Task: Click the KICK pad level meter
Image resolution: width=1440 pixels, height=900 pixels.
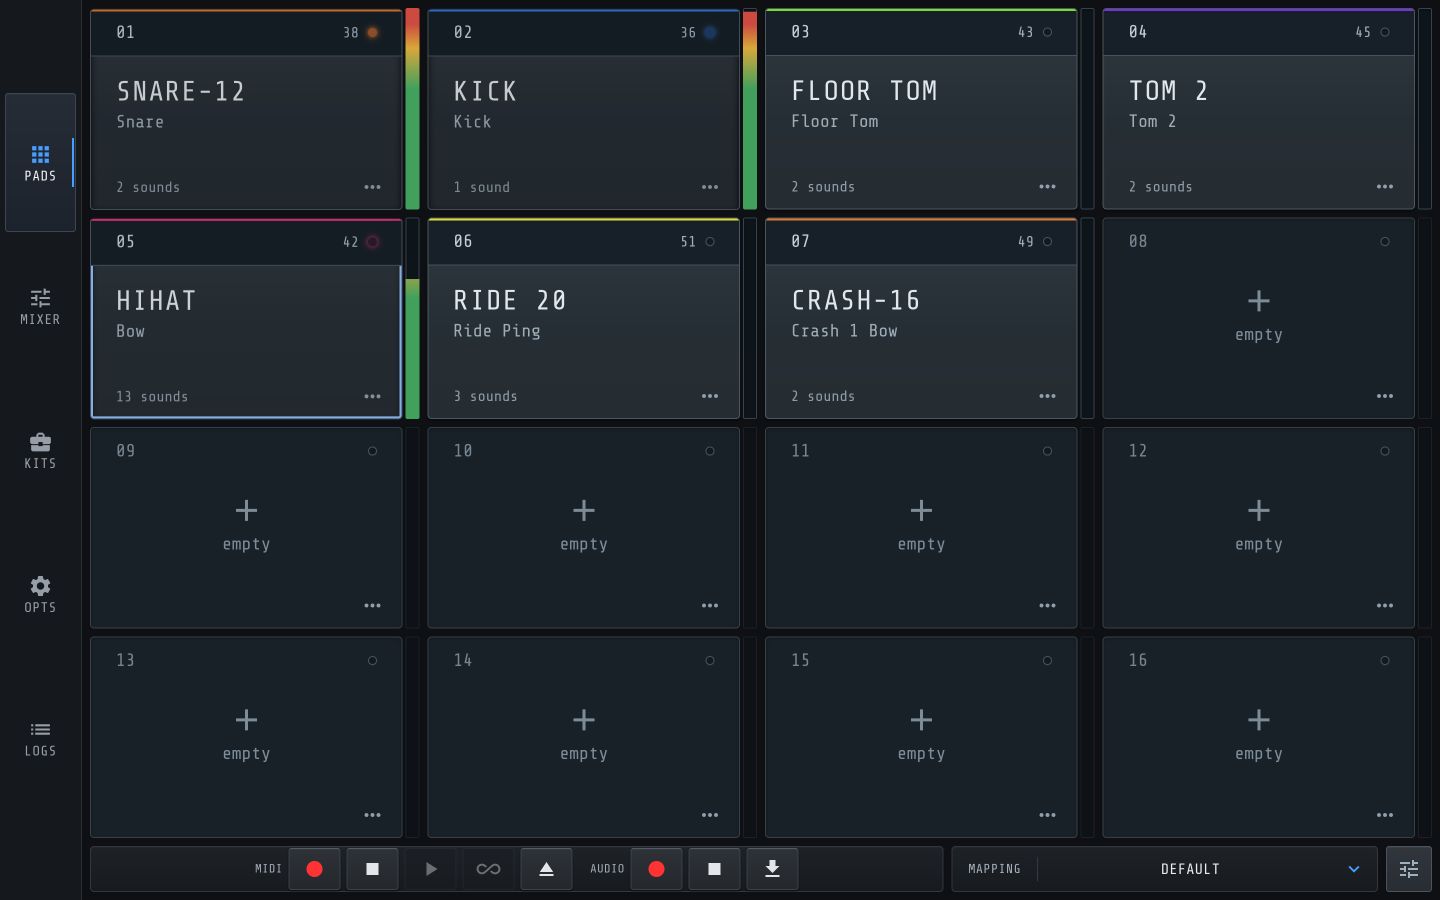Action: tap(750, 109)
